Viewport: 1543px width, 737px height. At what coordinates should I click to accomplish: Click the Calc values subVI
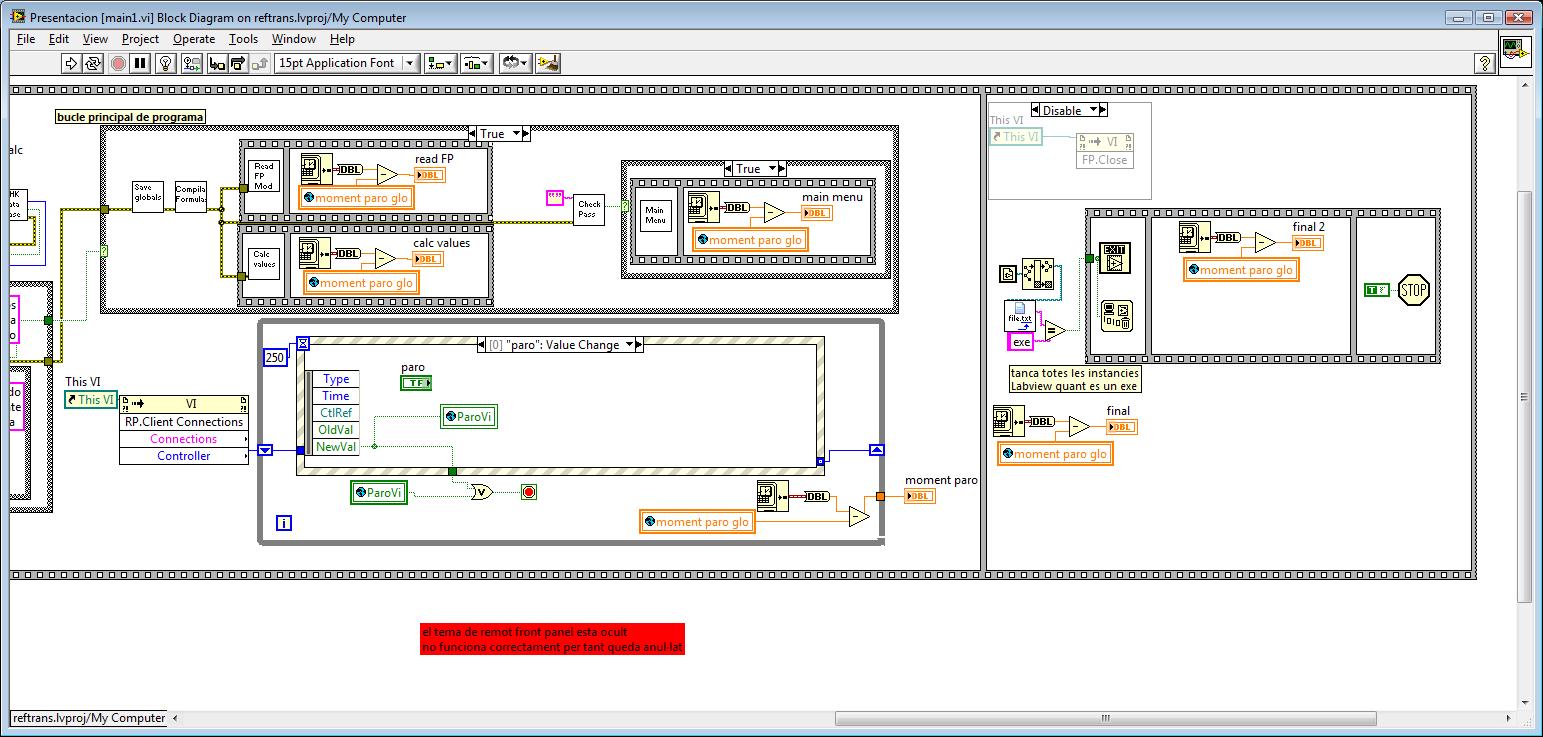click(x=264, y=263)
